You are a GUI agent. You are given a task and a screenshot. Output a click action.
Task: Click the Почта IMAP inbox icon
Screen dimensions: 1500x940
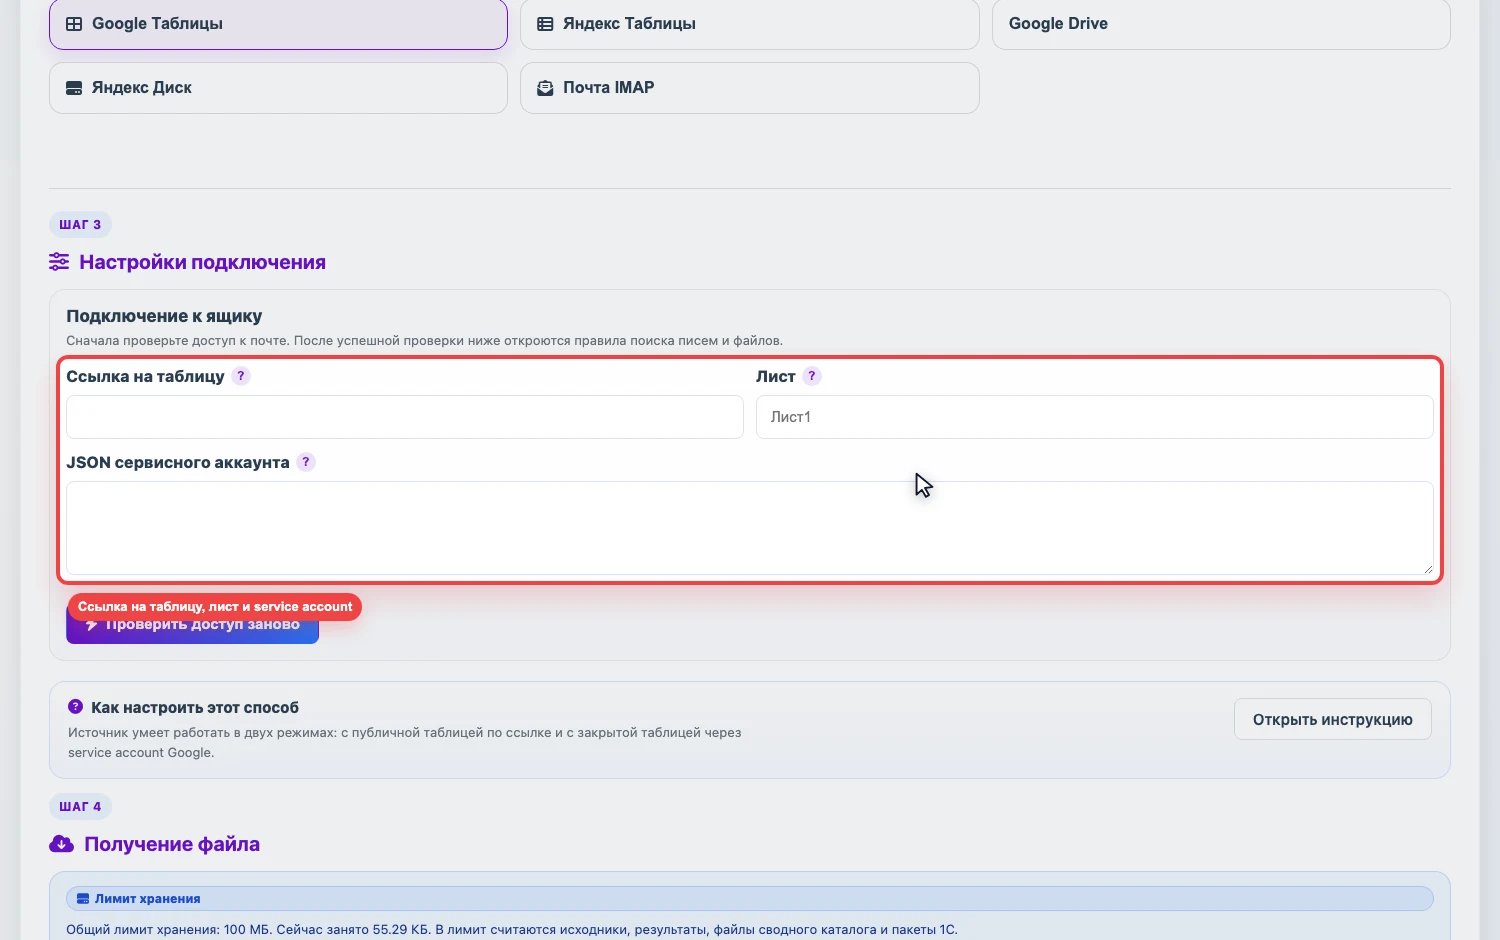coord(545,88)
